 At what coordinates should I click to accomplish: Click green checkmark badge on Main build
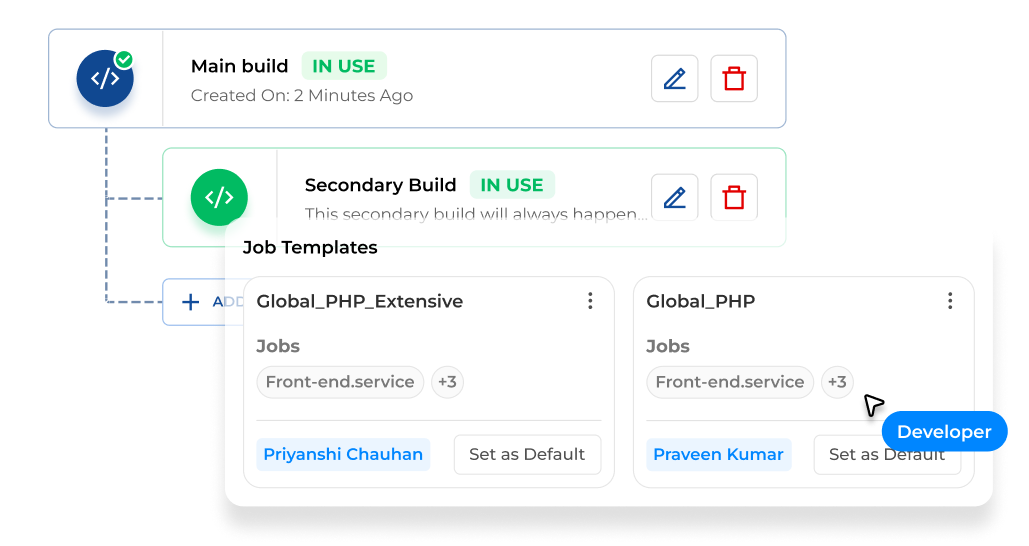(124, 59)
